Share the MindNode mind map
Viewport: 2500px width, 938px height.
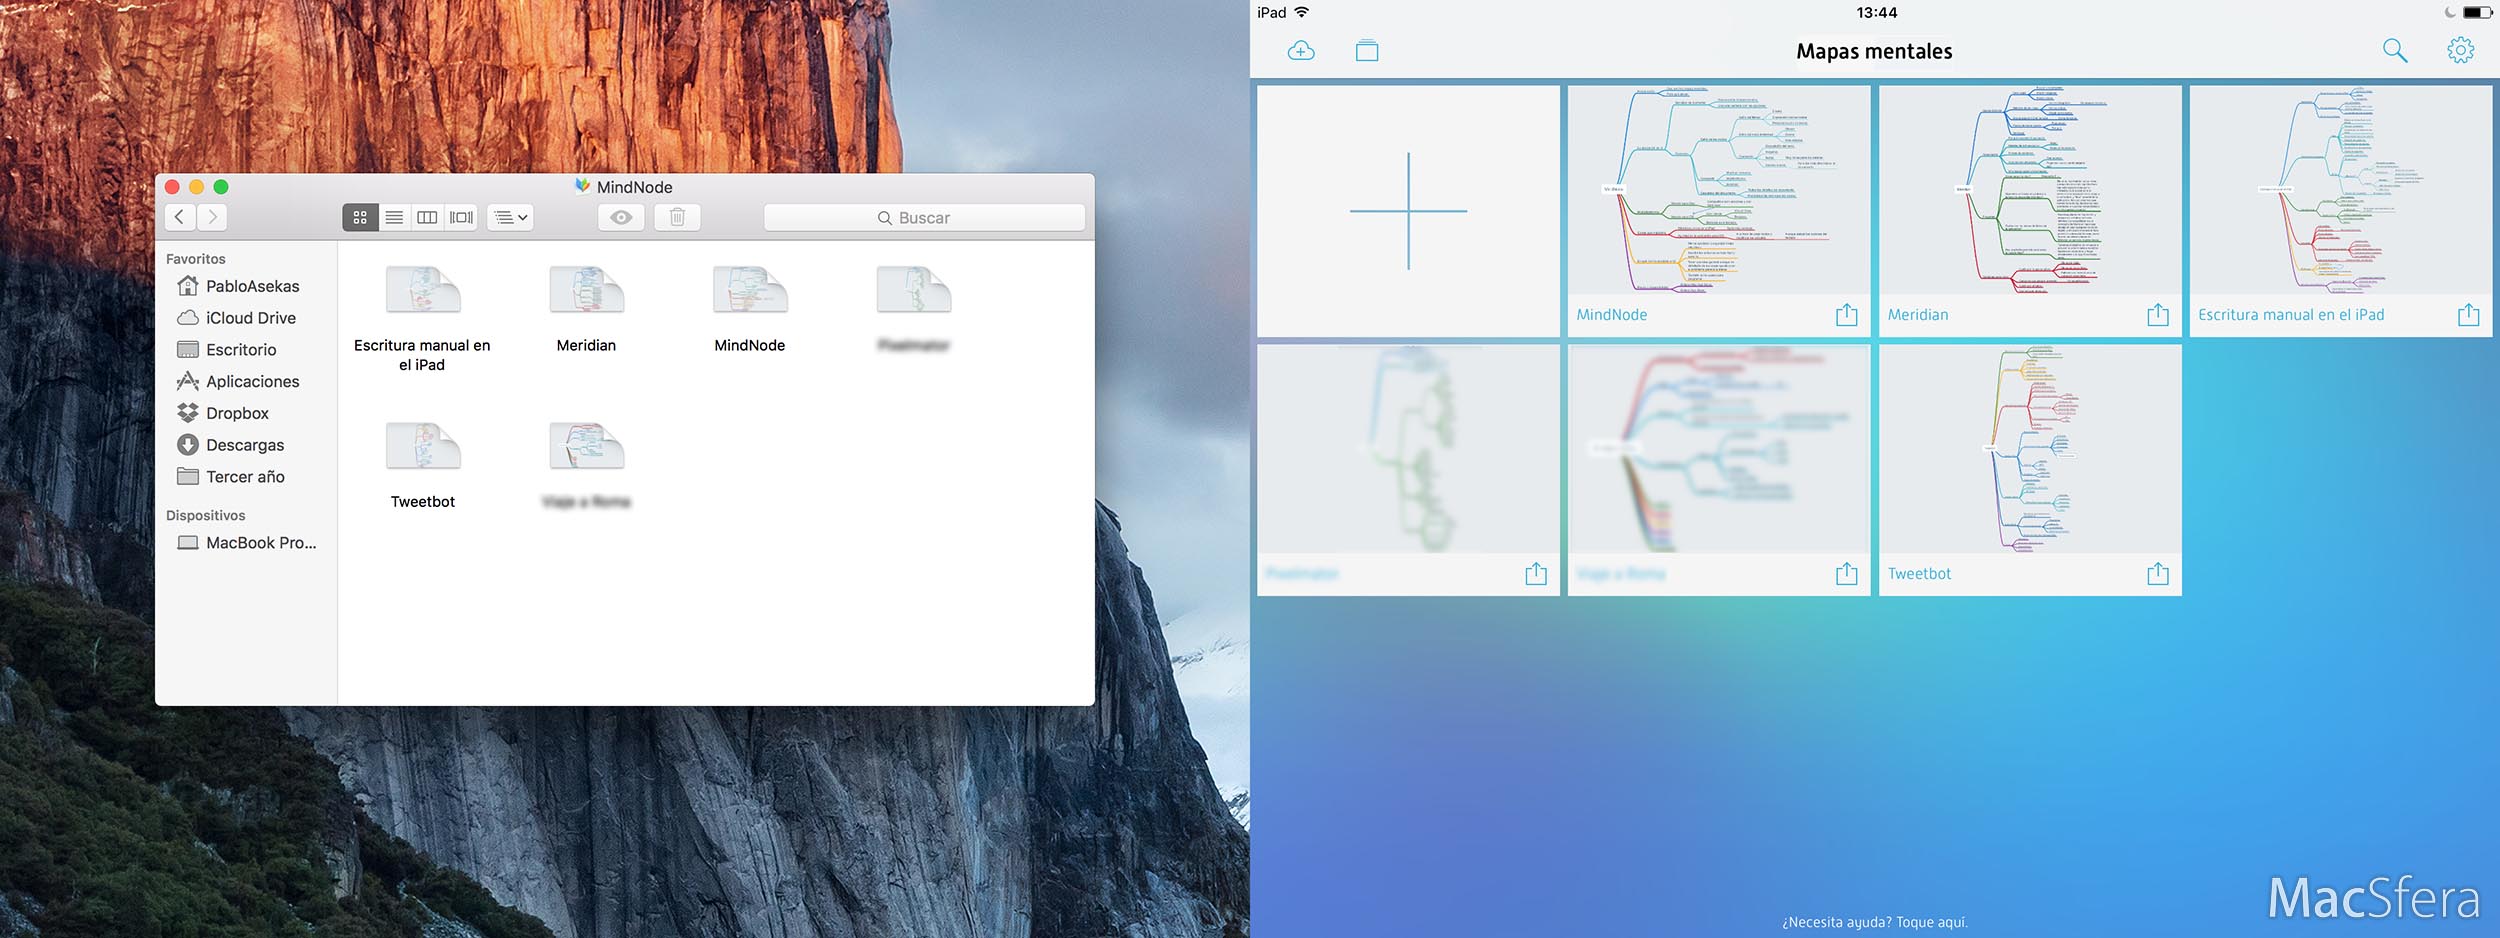pos(1846,315)
